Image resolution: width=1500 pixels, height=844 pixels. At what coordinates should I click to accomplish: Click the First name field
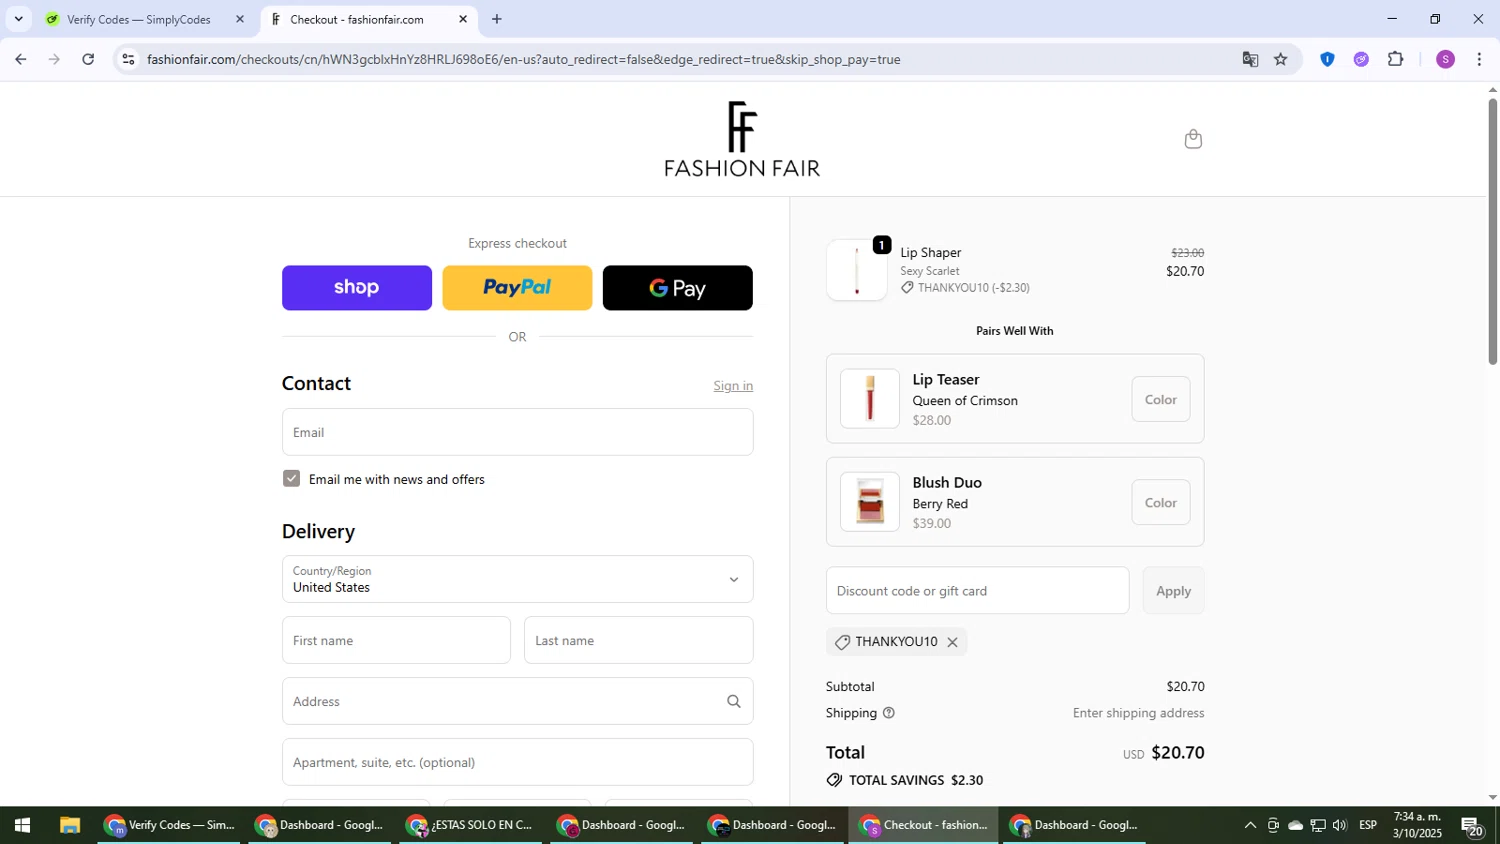(396, 640)
